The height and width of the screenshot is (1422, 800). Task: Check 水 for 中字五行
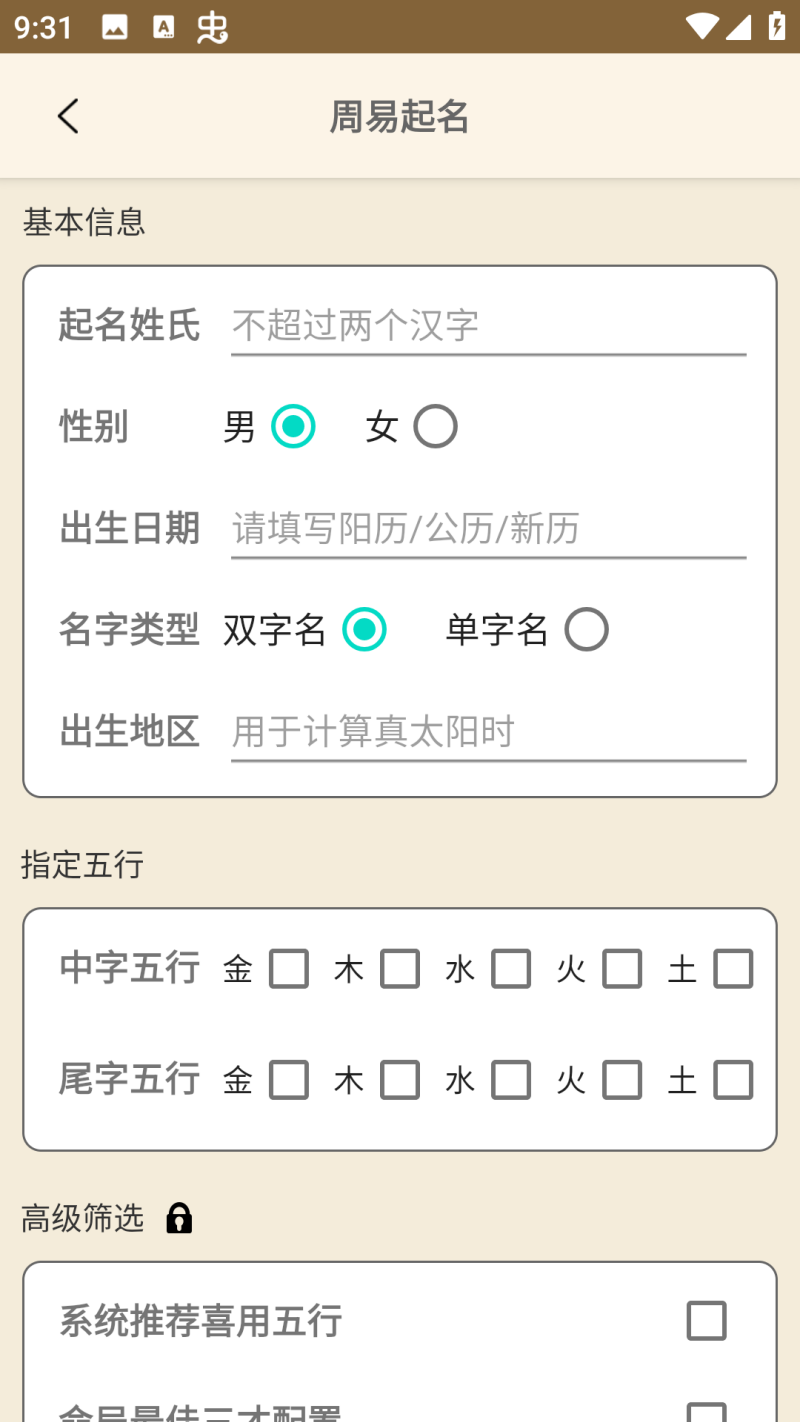coord(511,969)
